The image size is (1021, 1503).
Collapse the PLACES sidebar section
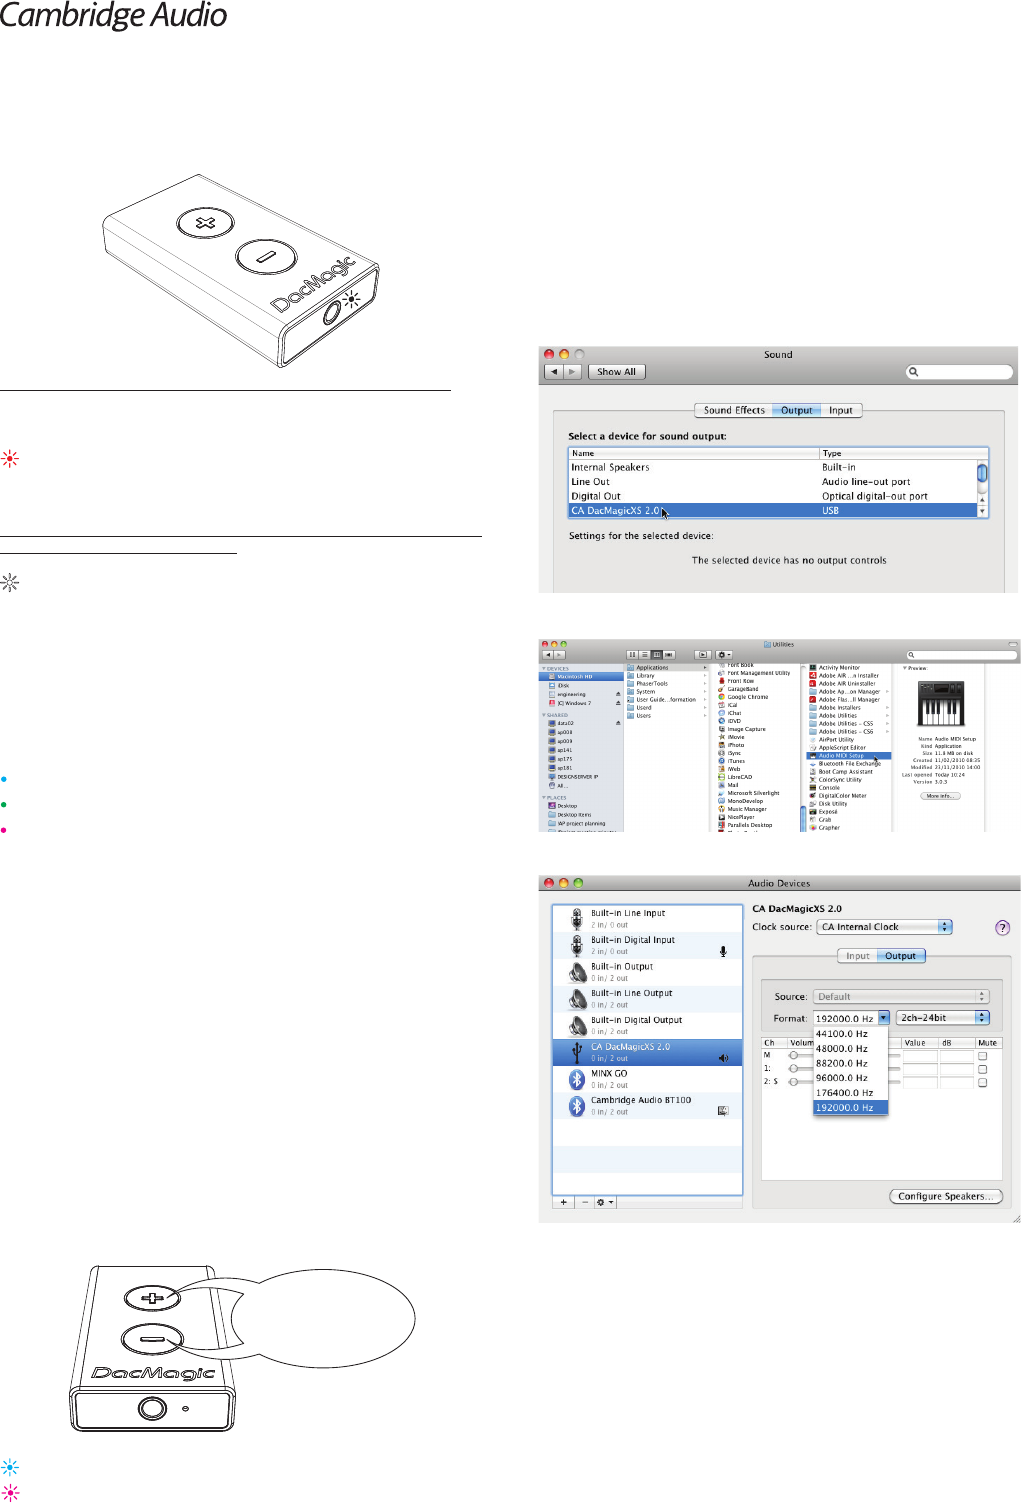click(544, 798)
